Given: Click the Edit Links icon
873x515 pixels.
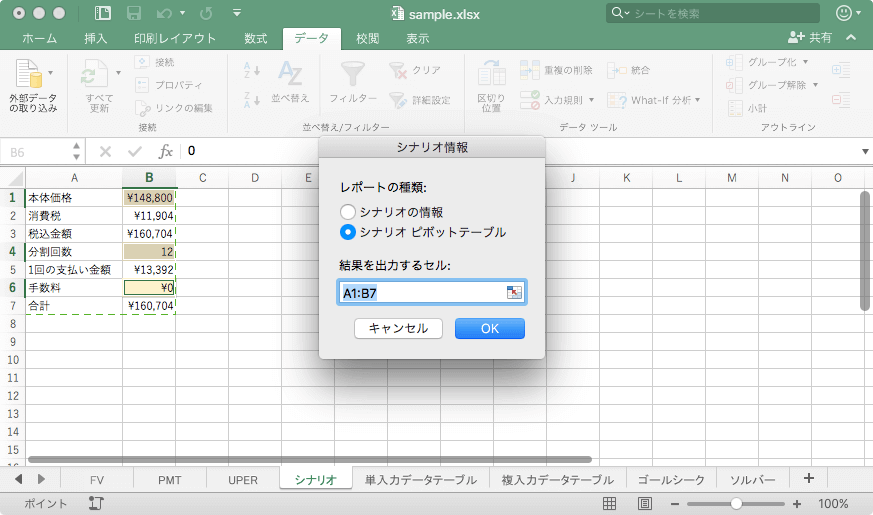Looking at the screenshot, I should [143, 108].
